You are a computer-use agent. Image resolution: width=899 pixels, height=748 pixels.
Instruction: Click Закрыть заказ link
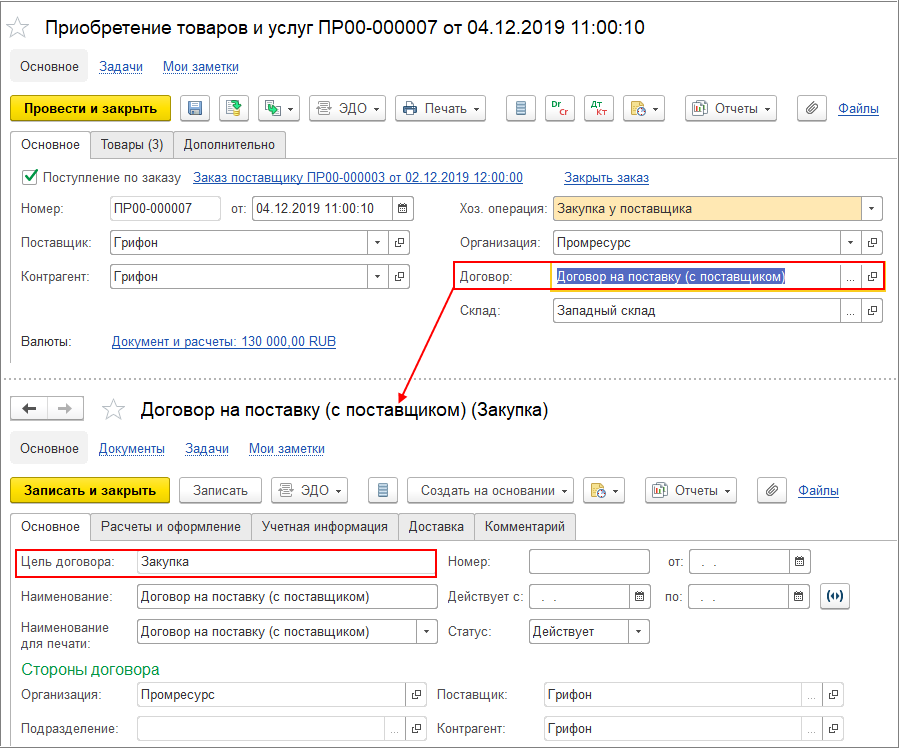[x=606, y=177]
